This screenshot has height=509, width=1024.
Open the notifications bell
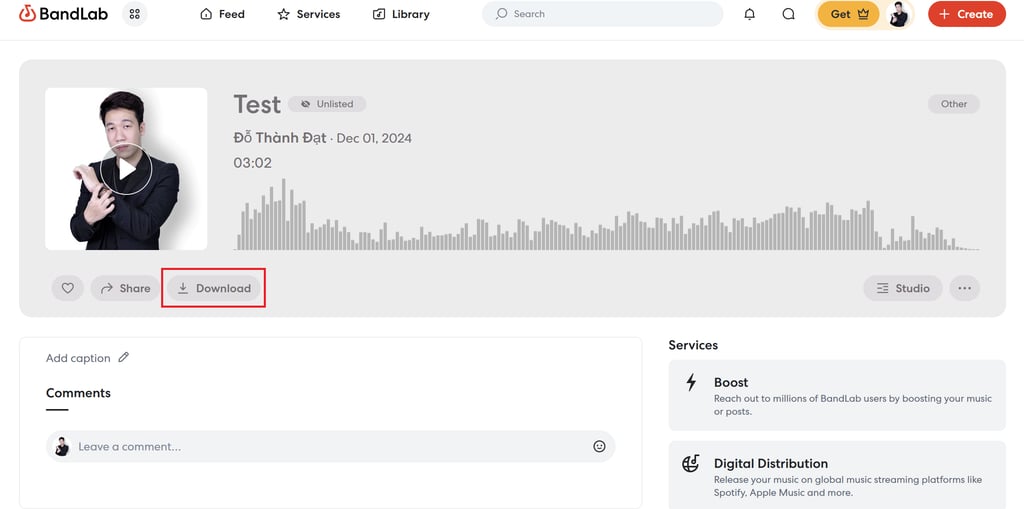click(750, 14)
